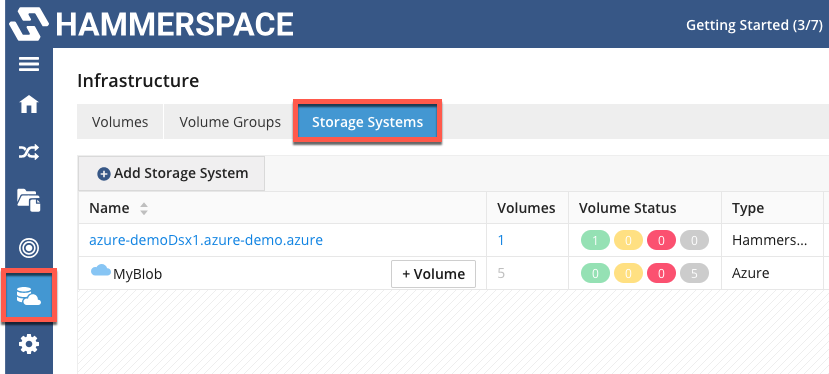Image resolution: width=829 pixels, height=374 pixels.
Task: Click plus icon on Add Storage System
Action: pyautogui.click(x=104, y=174)
